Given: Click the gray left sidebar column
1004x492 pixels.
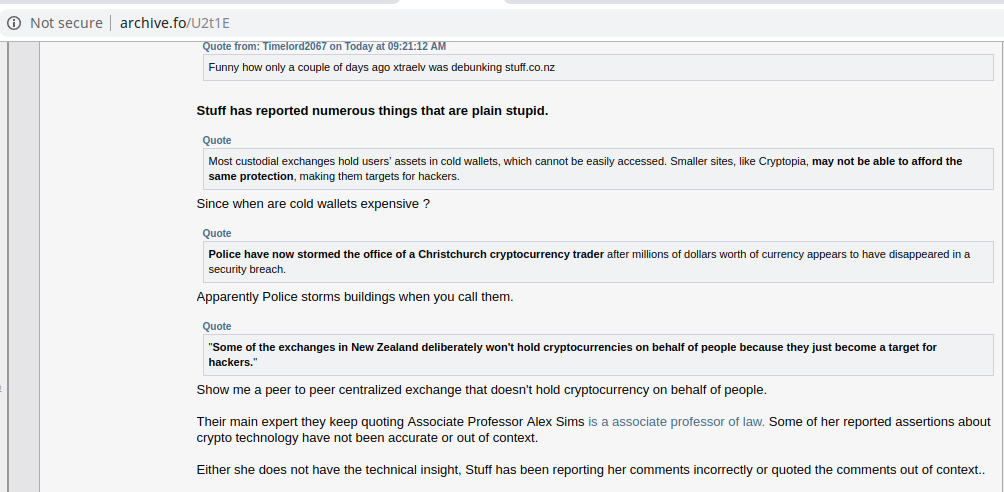Looking at the screenshot, I should coord(24,266).
